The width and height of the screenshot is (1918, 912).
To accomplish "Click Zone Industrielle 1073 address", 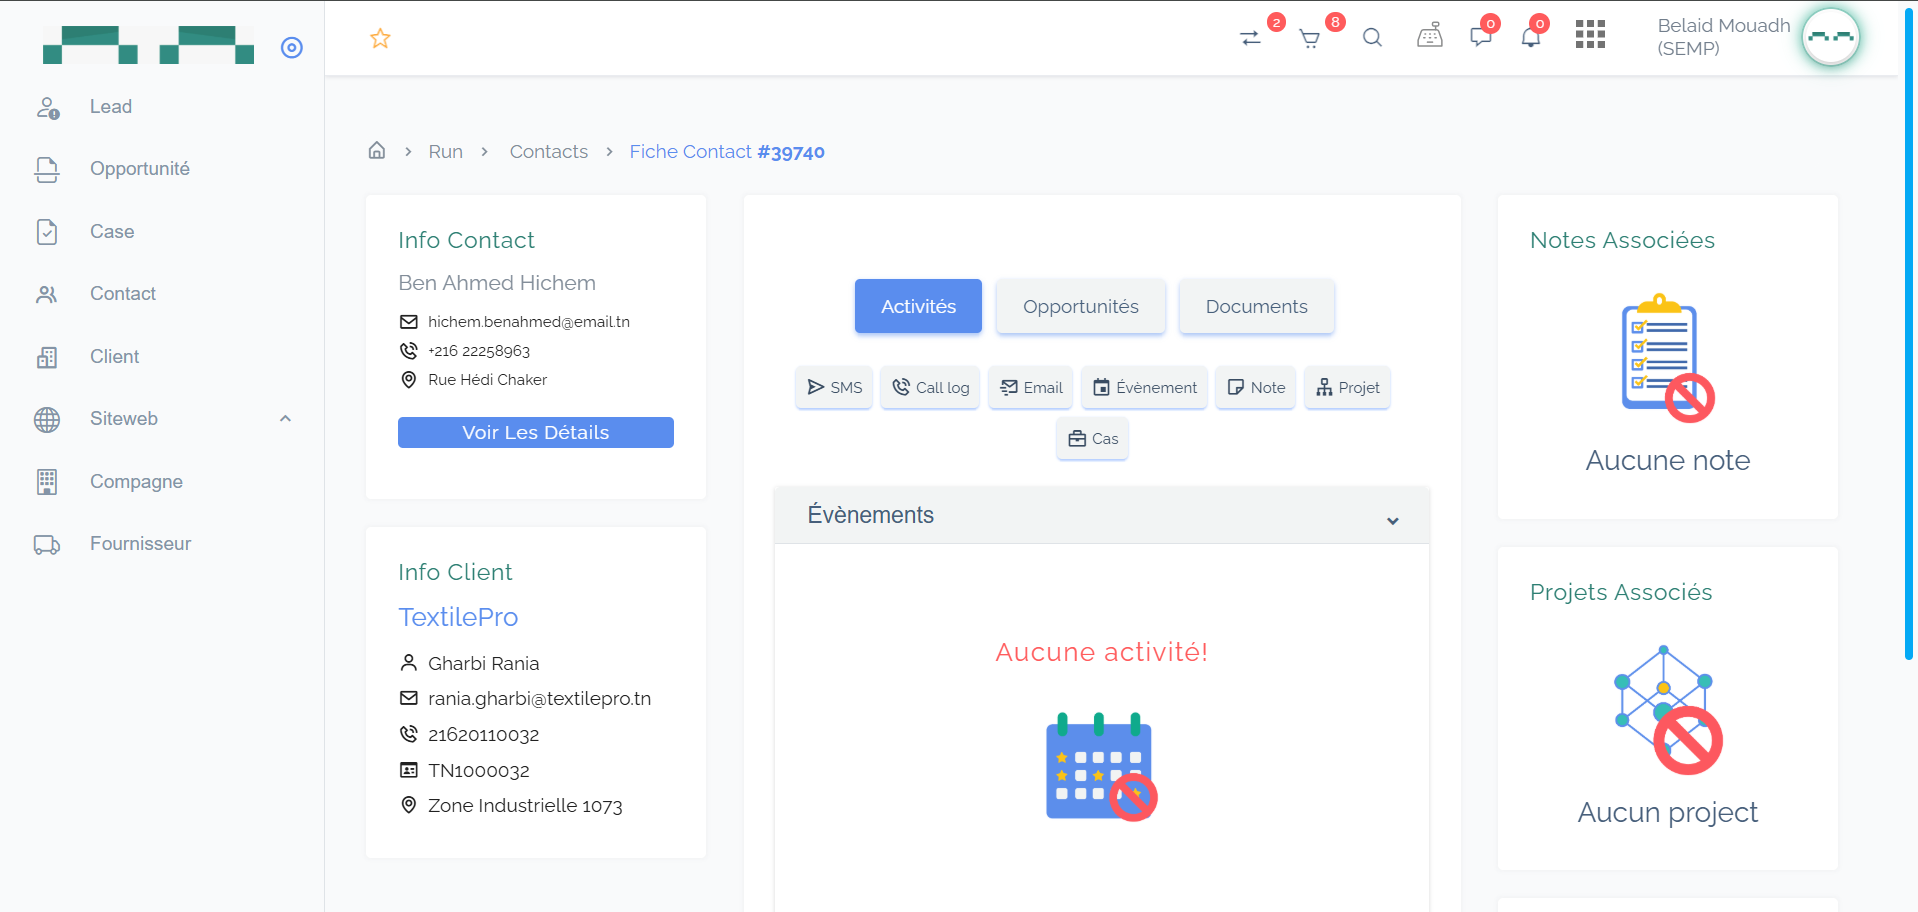I will coord(525,806).
